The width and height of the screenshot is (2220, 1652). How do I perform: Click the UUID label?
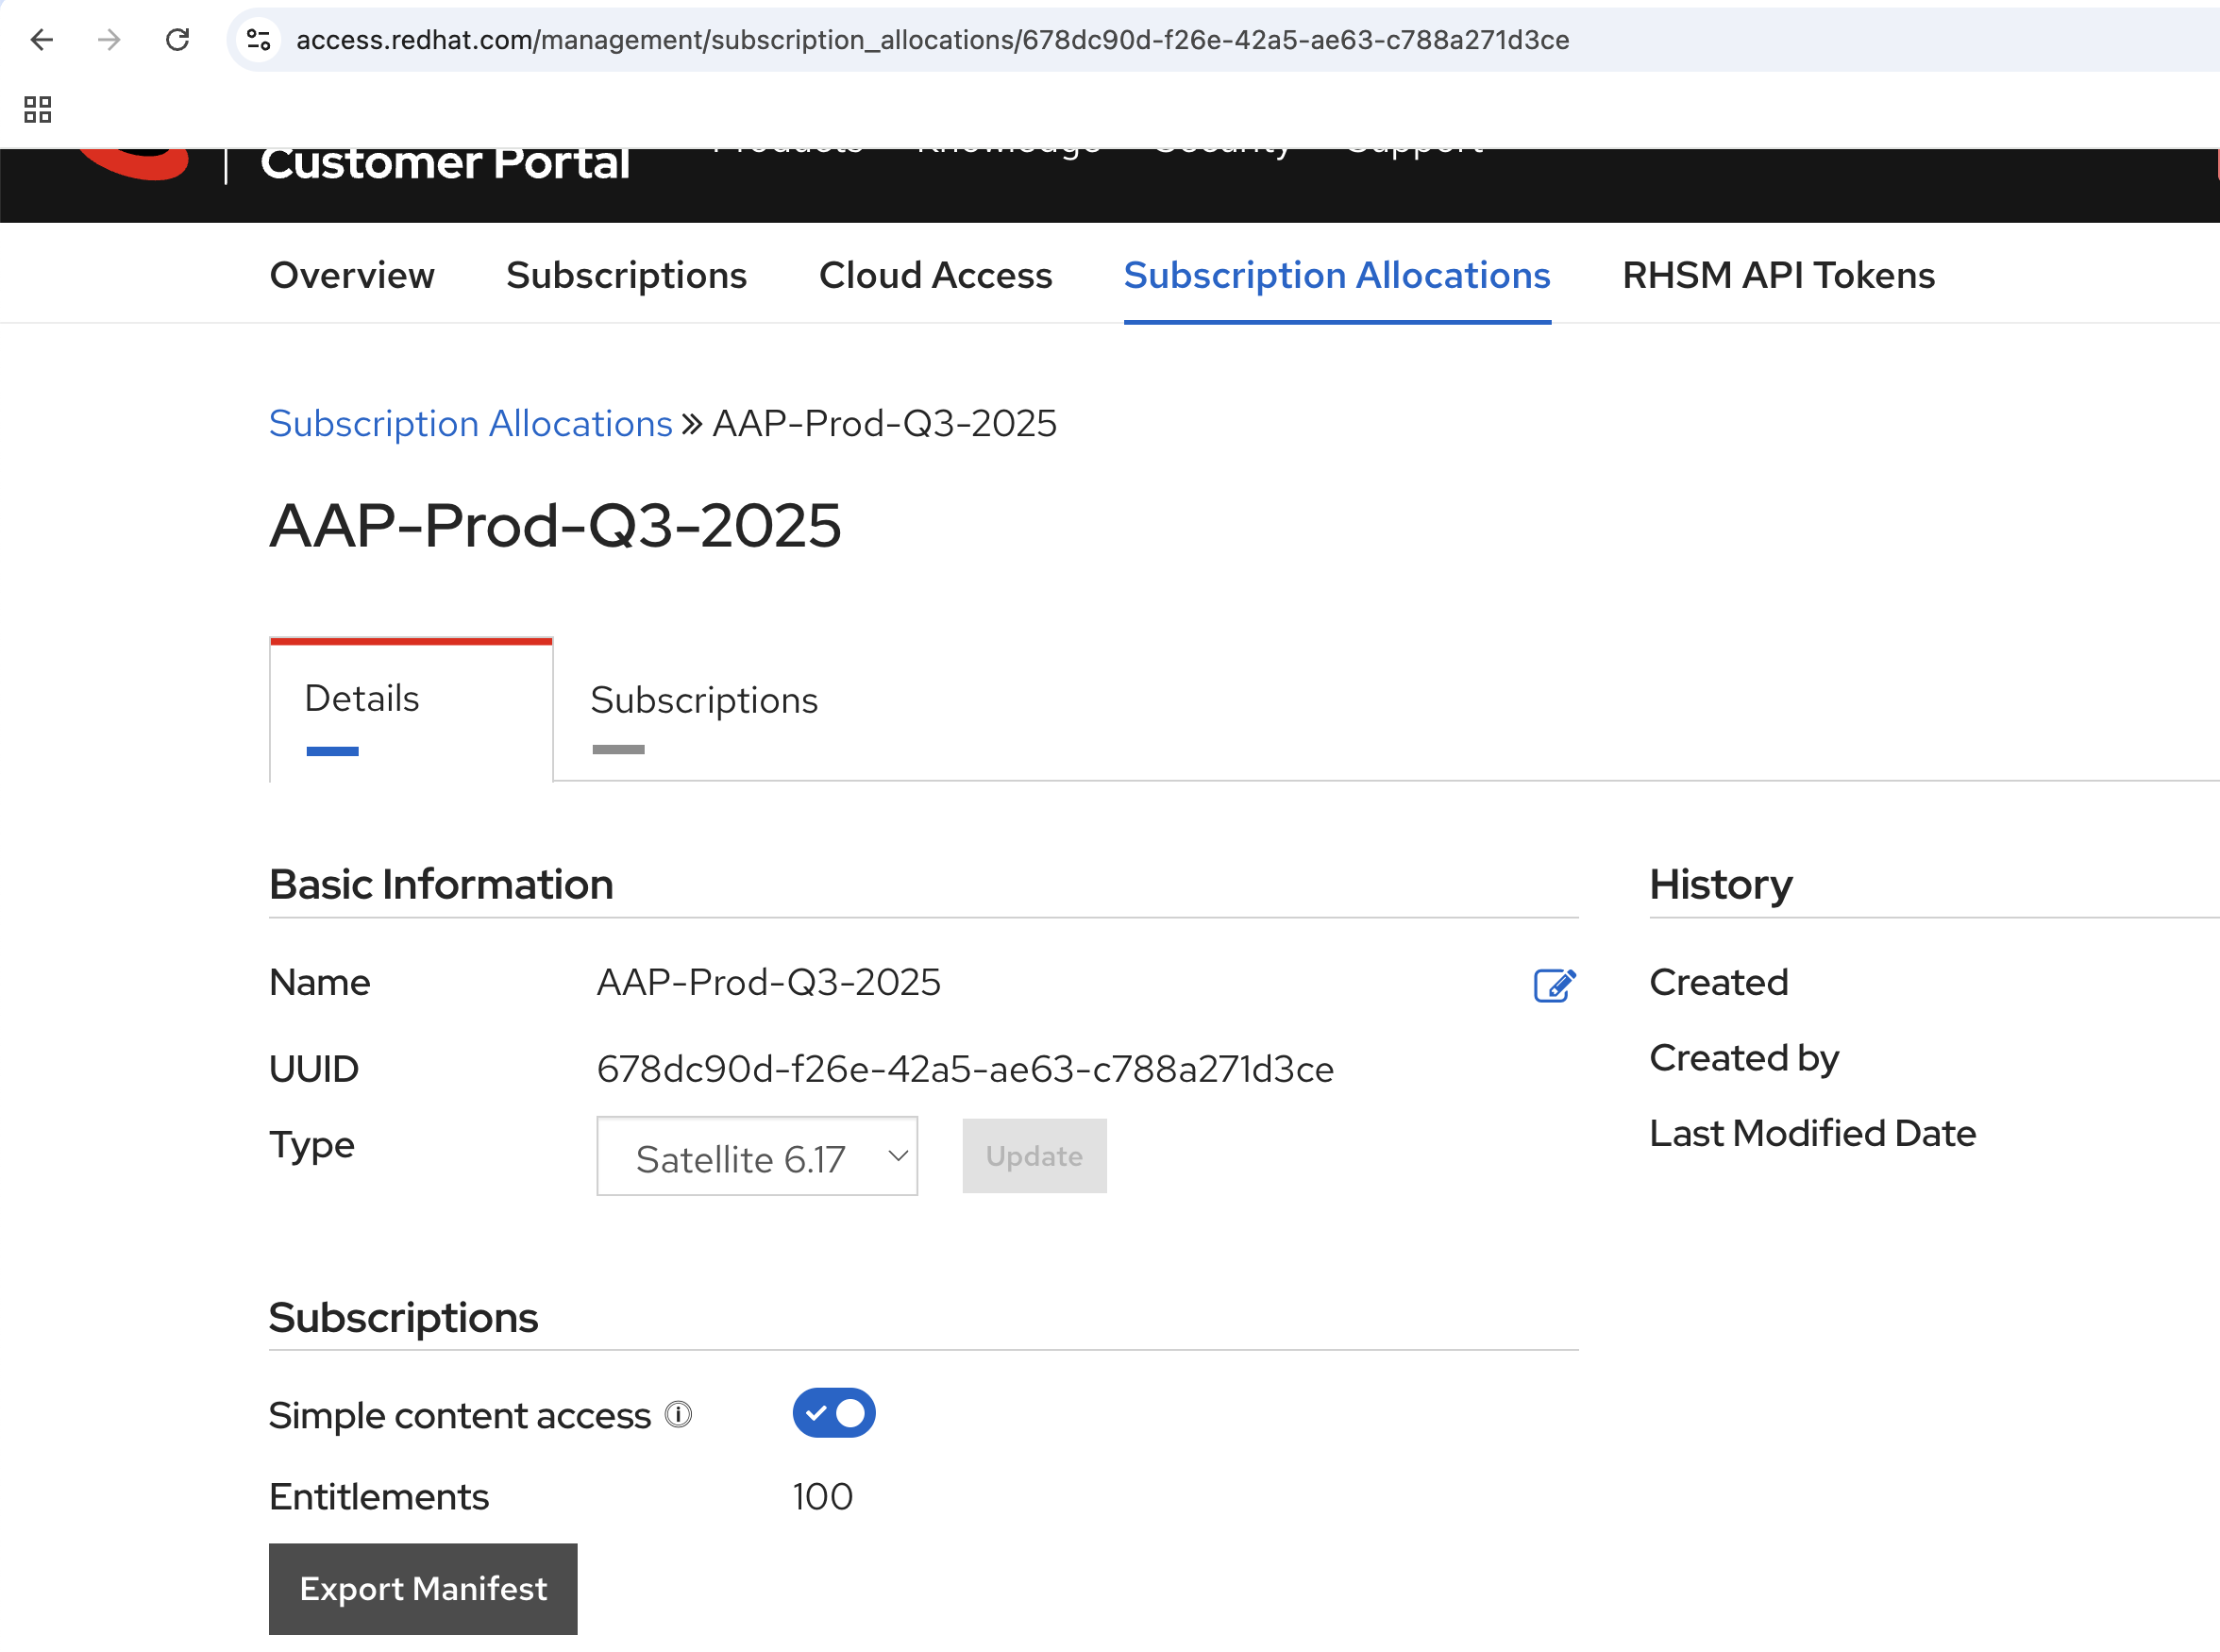[x=314, y=1070]
